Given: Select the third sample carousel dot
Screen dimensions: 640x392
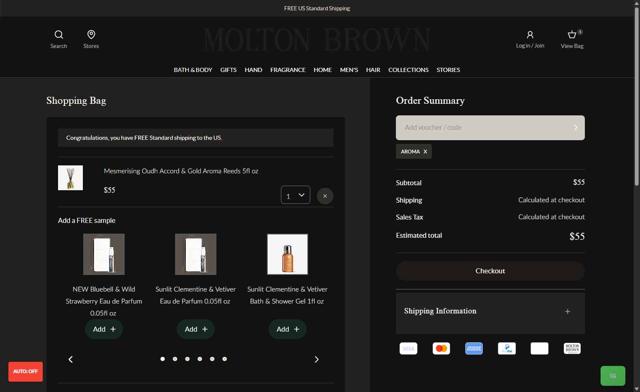Looking at the screenshot, I should 187,359.
